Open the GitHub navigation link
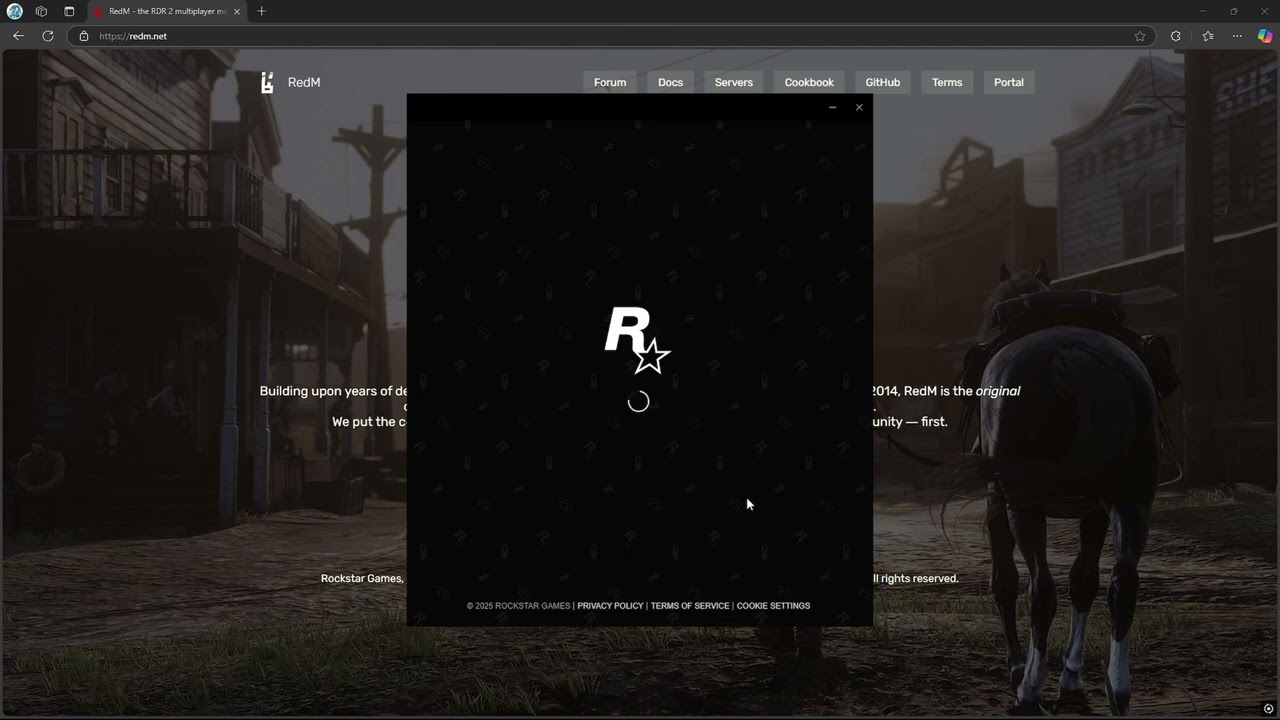The height and width of the screenshot is (720, 1280). [883, 82]
